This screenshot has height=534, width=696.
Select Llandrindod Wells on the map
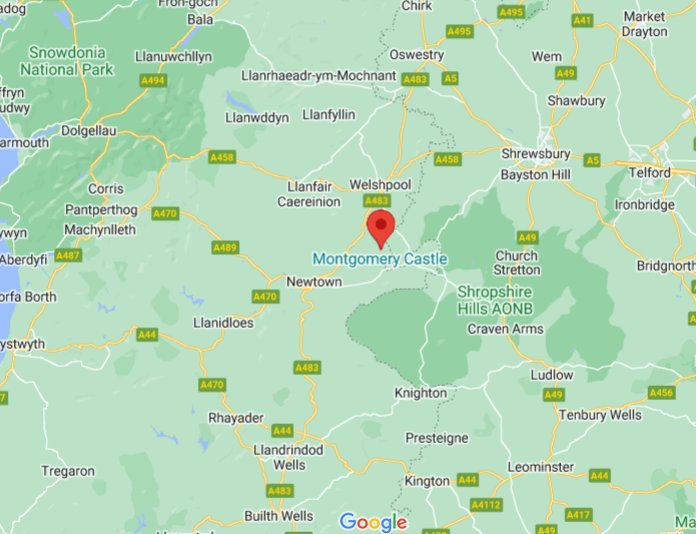pos(289,457)
